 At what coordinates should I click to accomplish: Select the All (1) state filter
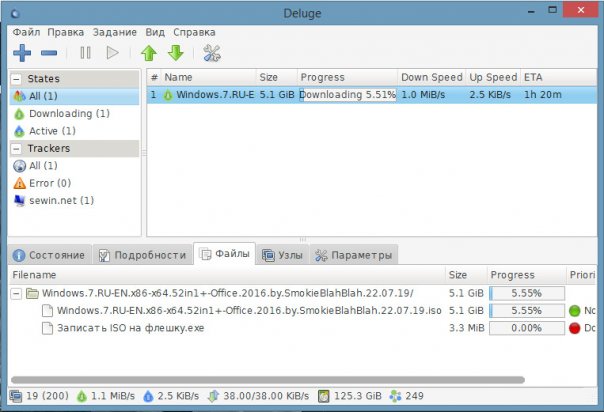74,96
